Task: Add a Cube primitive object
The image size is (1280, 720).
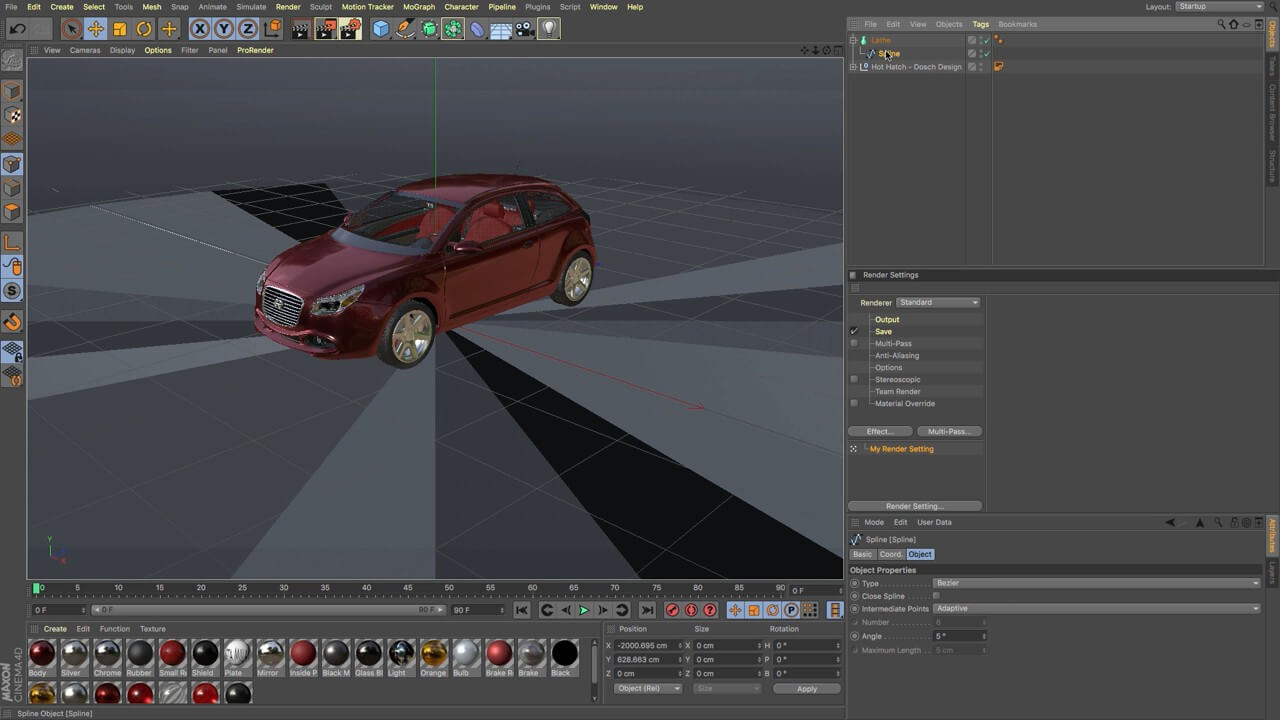Action: 381,29
